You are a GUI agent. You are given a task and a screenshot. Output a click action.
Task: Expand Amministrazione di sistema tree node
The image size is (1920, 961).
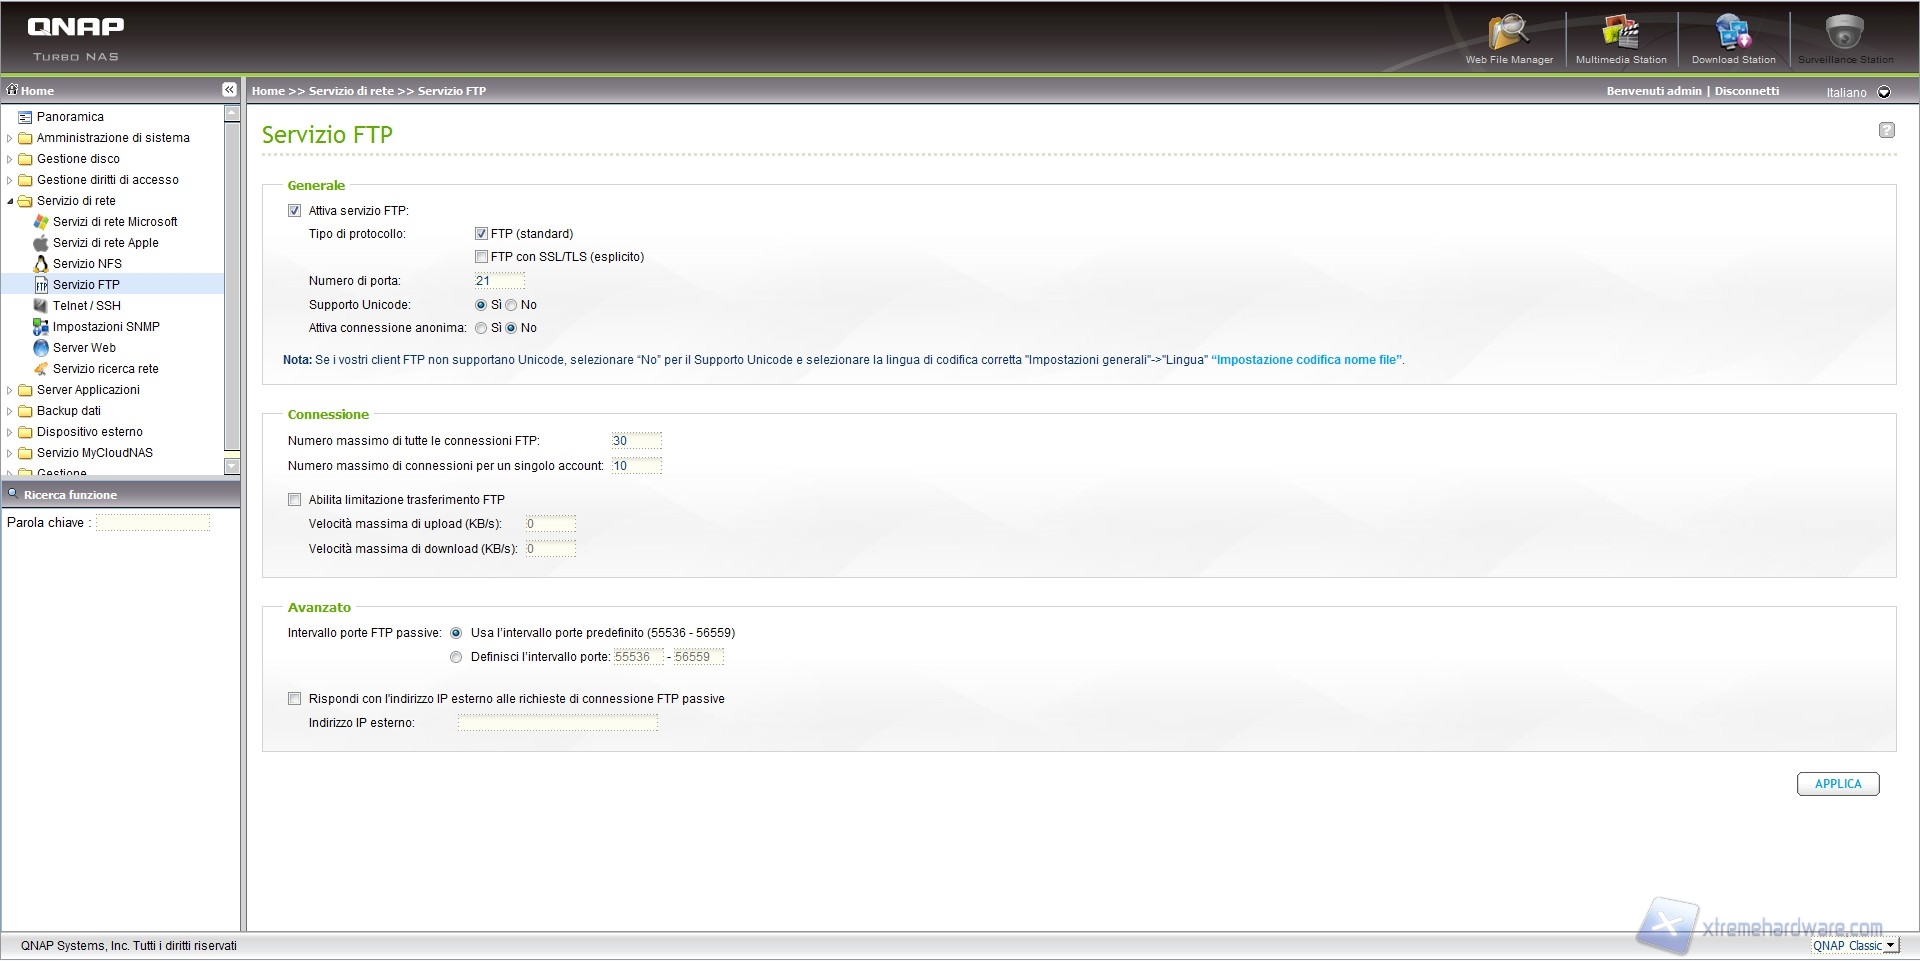click(x=10, y=138)
